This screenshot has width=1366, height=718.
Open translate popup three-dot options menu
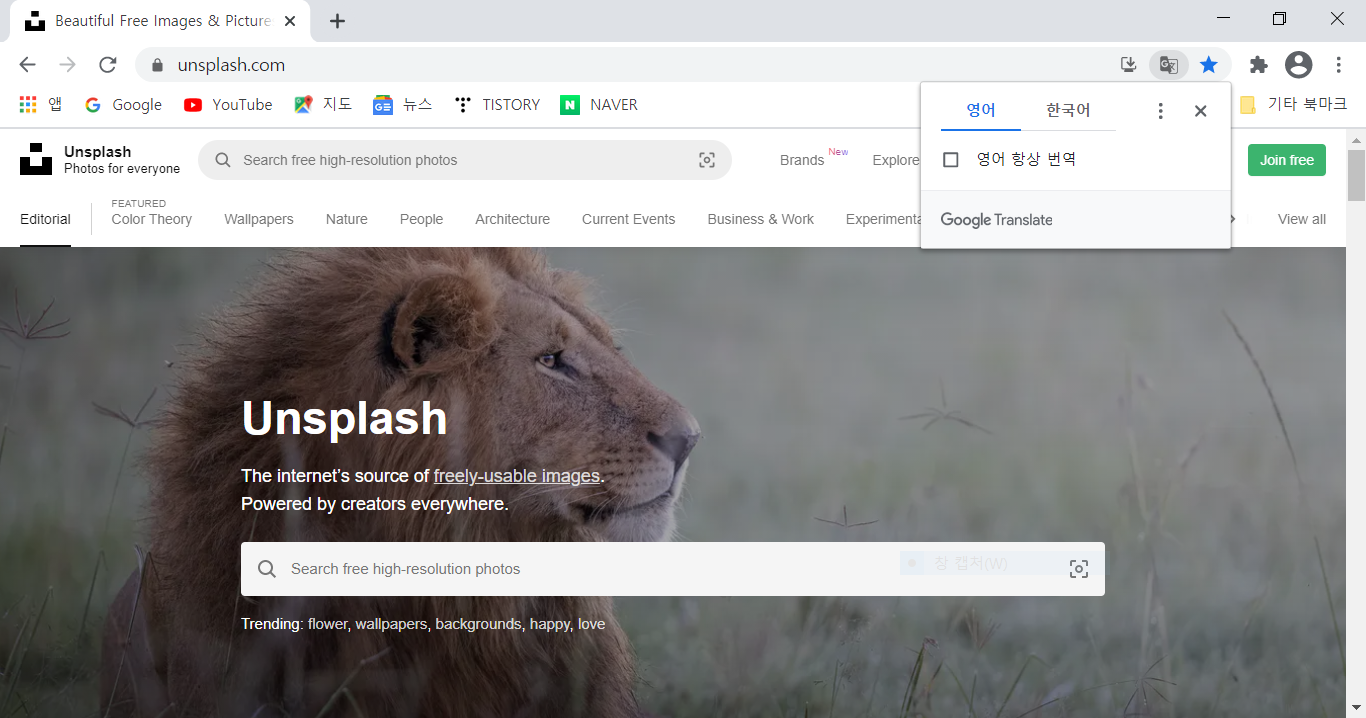pos(1160,111)
